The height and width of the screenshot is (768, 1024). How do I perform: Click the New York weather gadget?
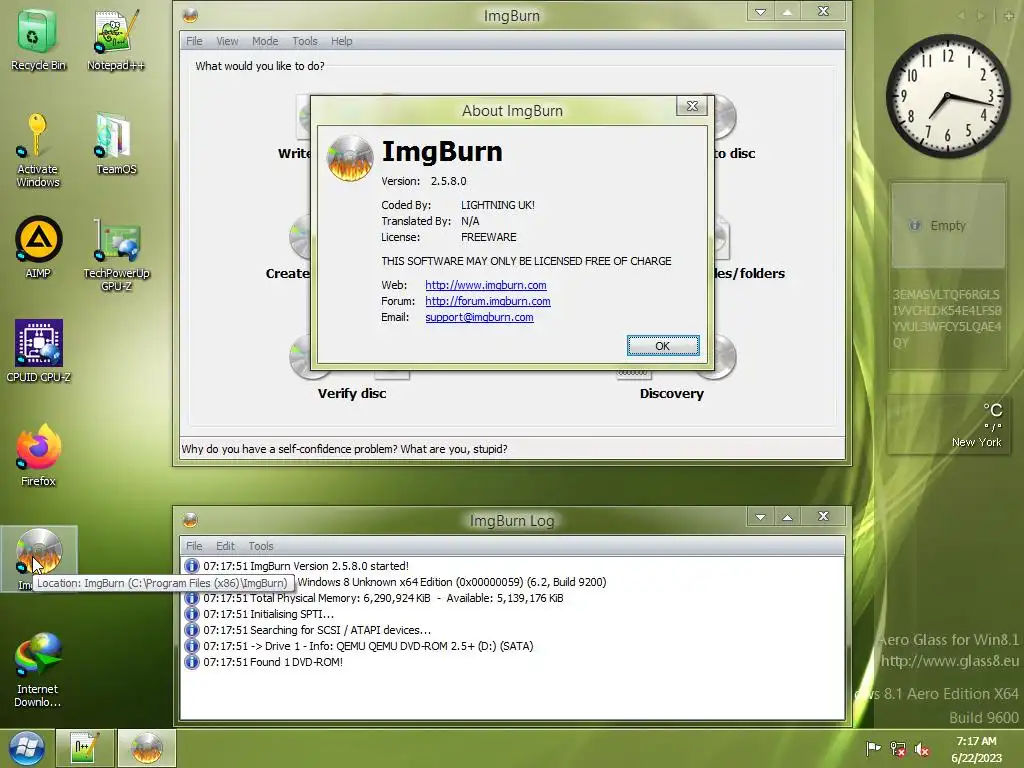pyautogui.click(x=948, y=424)
